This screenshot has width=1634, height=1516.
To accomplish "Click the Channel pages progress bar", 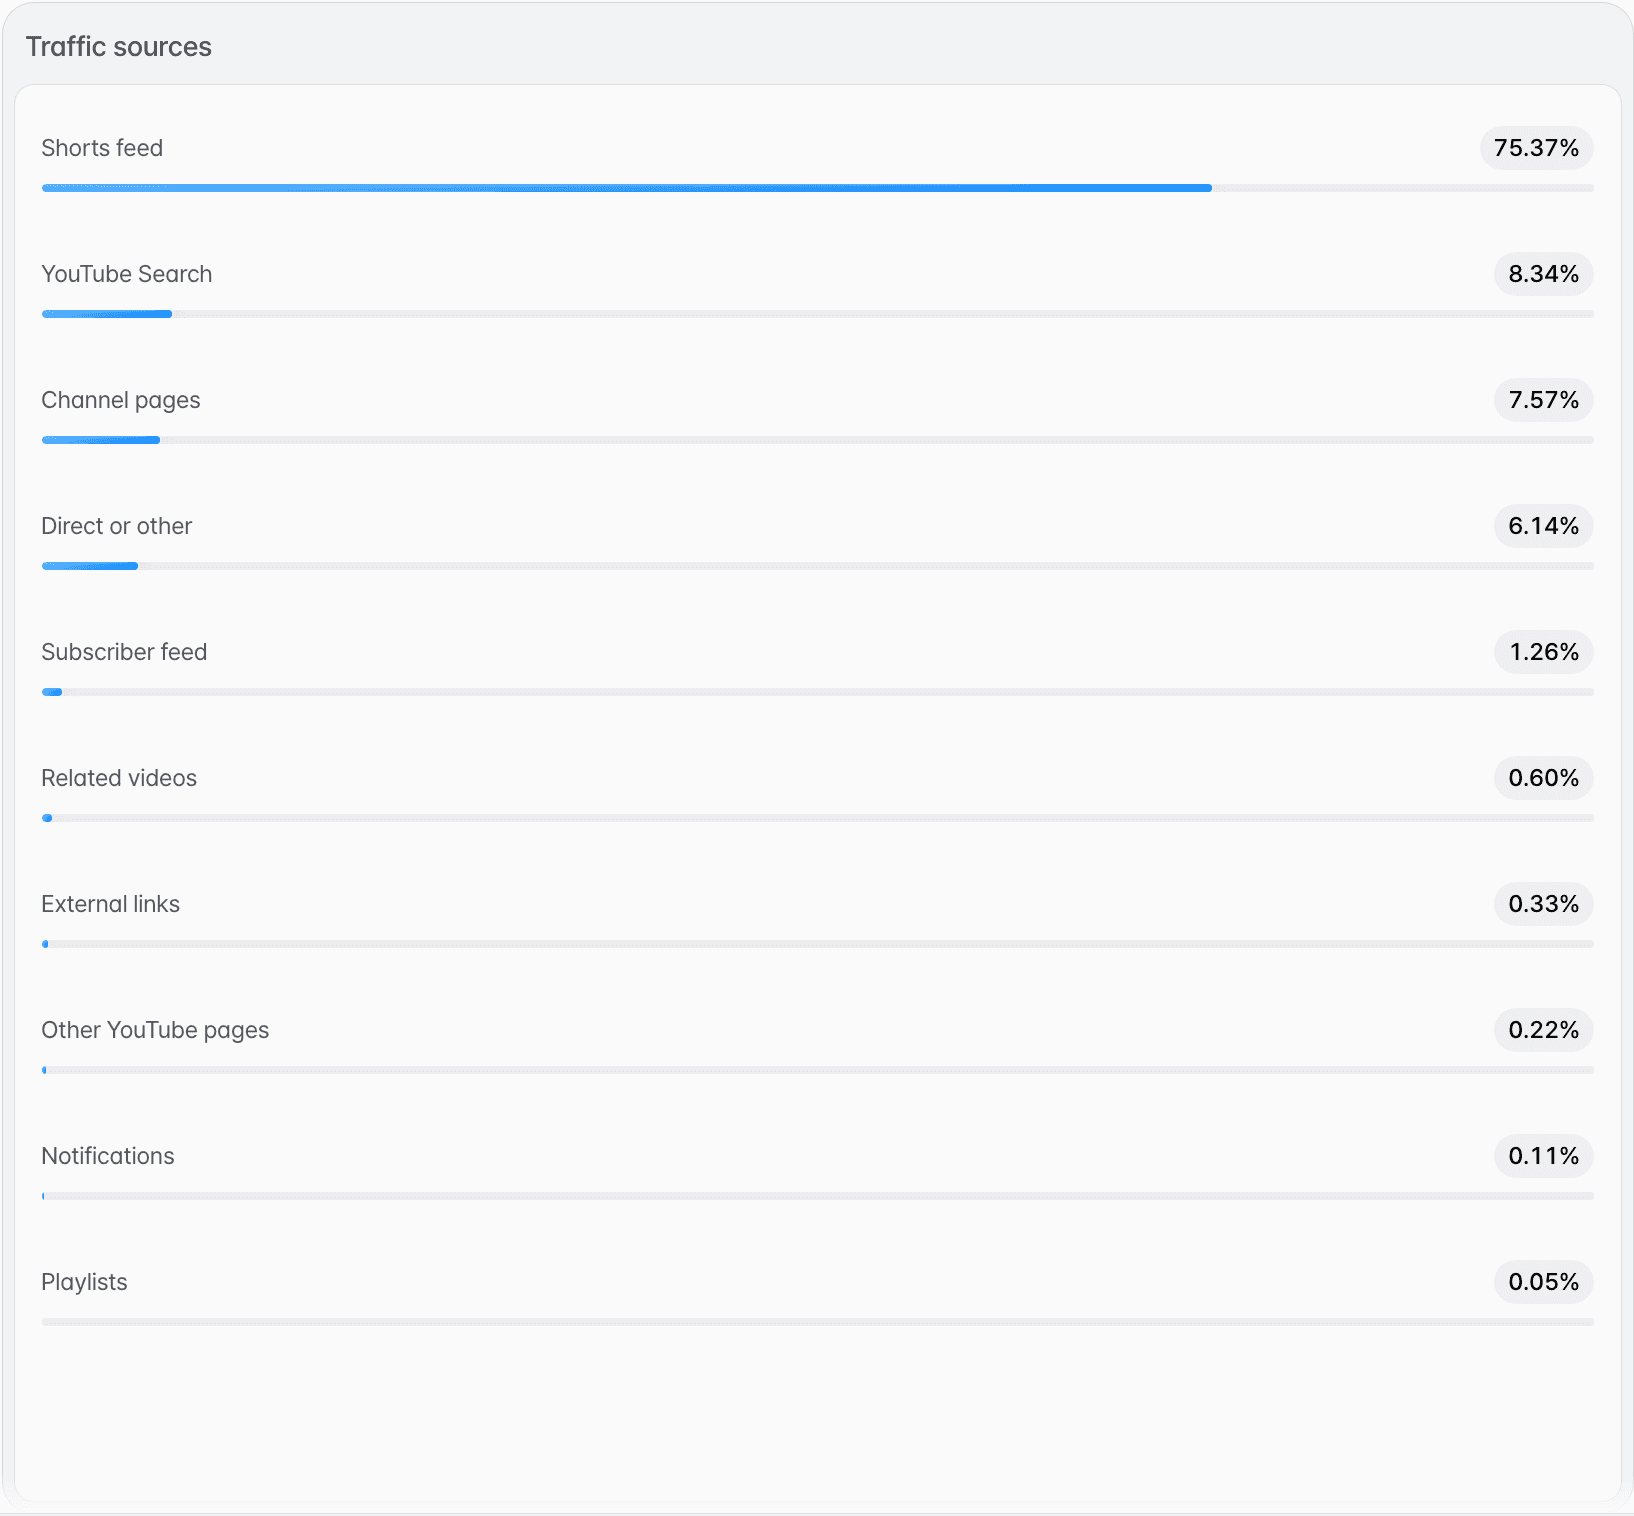I will [817, 440].
